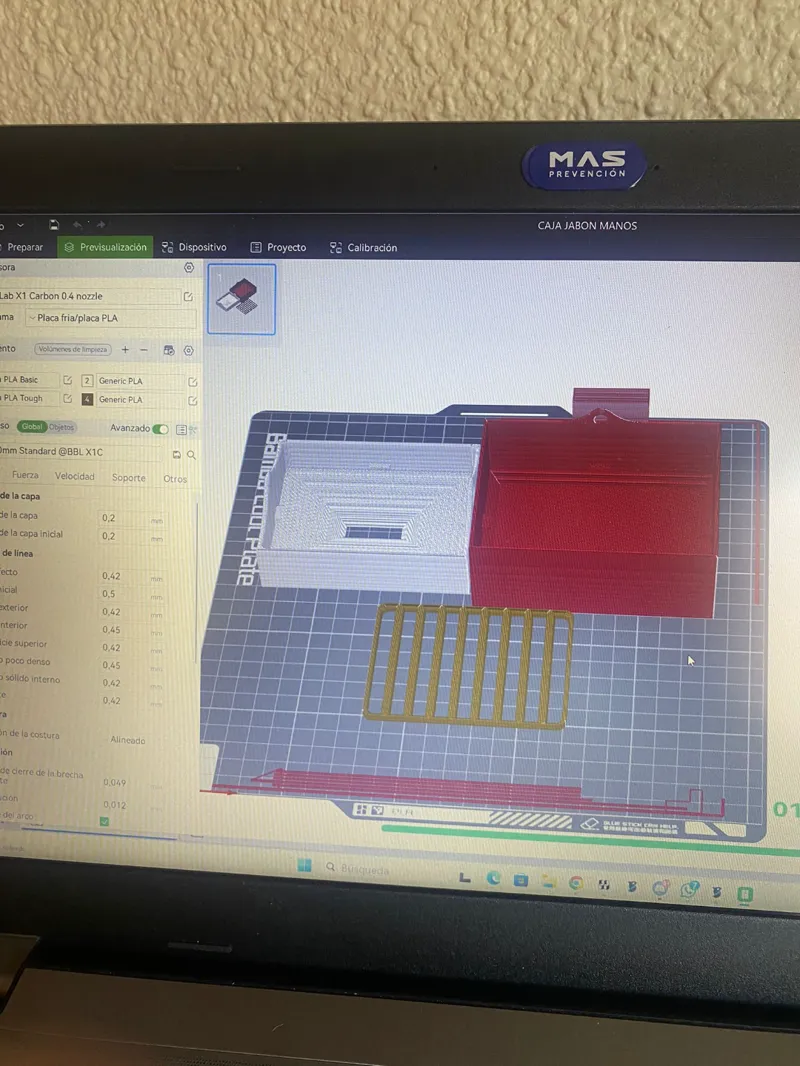800x1066 pixels.
Task: Click filament color swatch number 2
Action: 87,381
